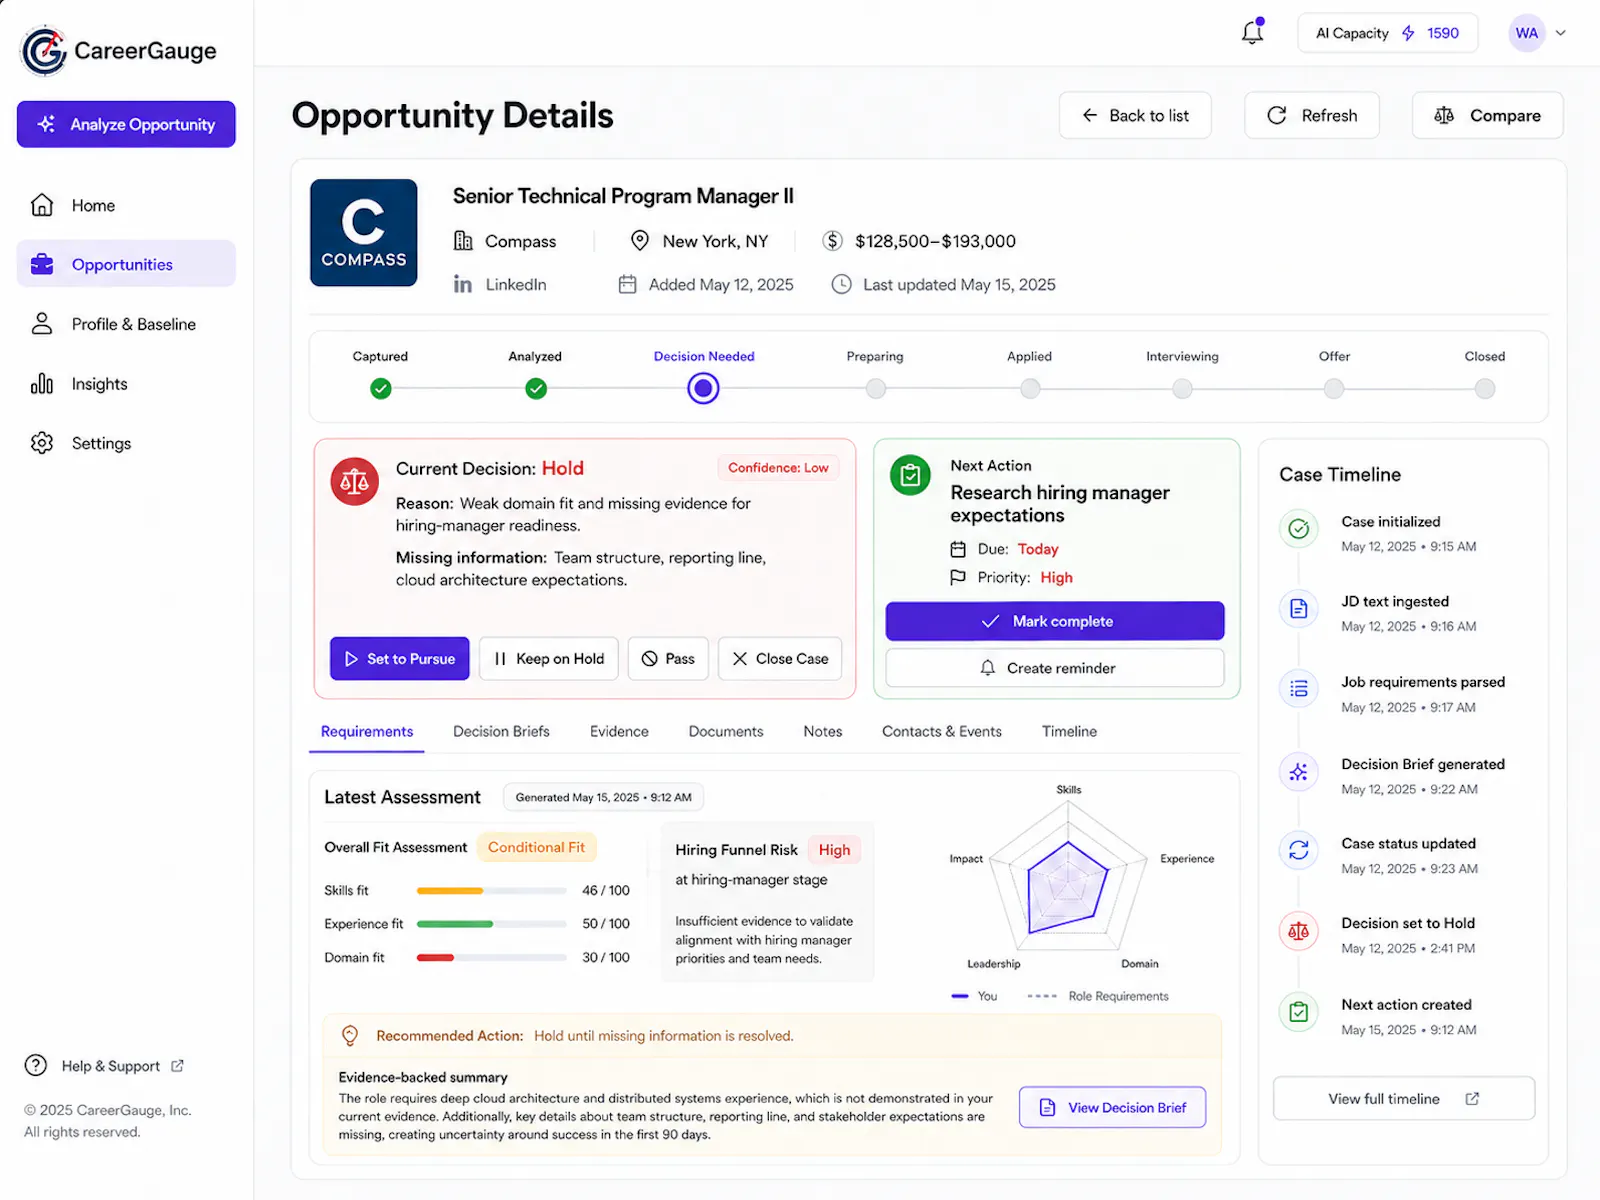Screen dimensions: 1600x1200
Task: Select the Interviewing stage marker
Action: (1182, 389)
